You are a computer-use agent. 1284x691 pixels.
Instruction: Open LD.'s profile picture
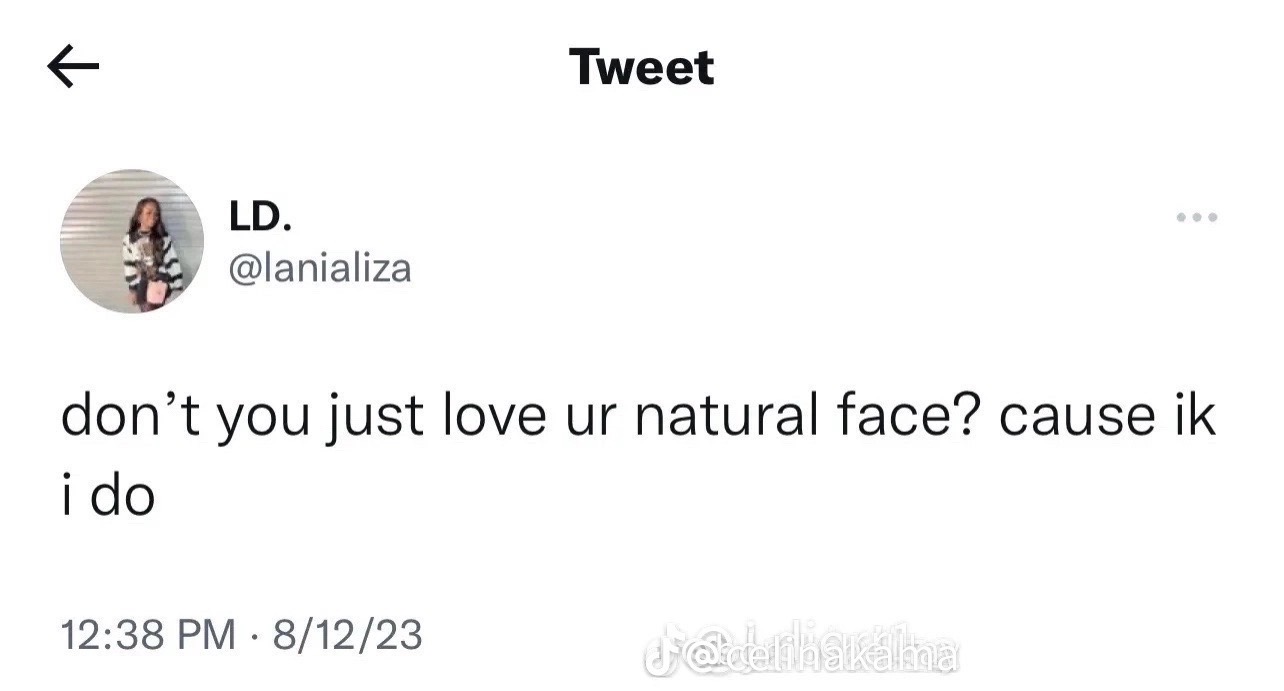point(132,241)
